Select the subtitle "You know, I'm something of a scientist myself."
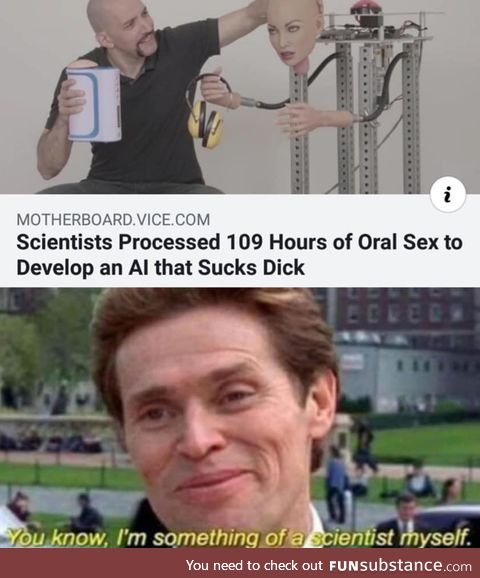 [240, 538]
